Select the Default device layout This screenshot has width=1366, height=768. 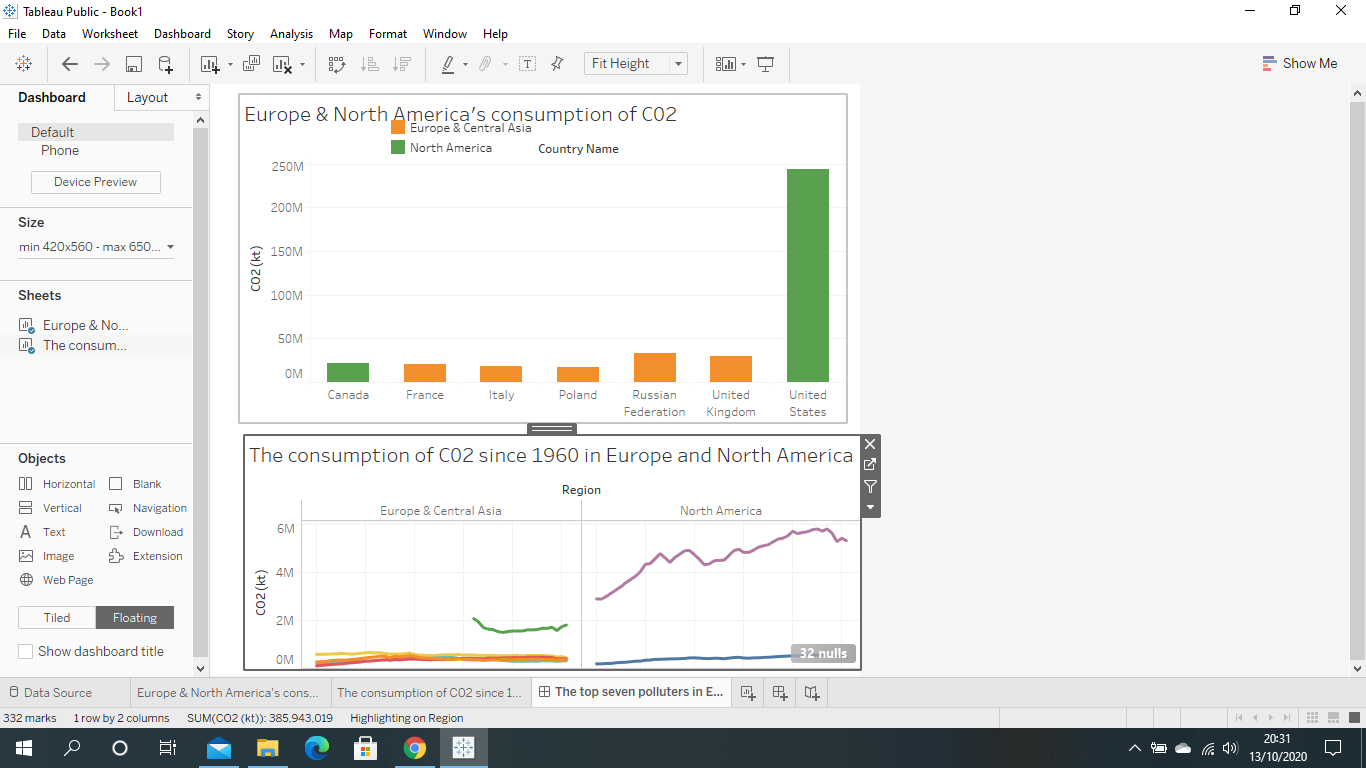[96, 132]
